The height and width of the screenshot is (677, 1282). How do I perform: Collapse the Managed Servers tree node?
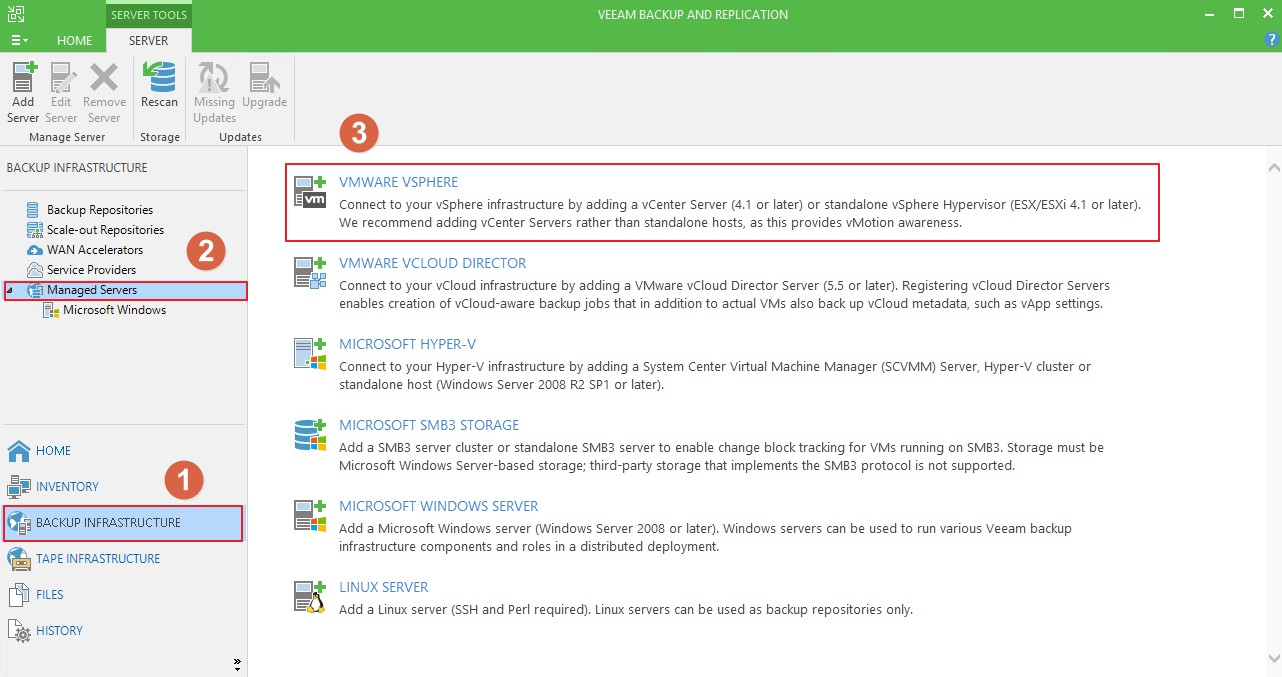(10, 290)
